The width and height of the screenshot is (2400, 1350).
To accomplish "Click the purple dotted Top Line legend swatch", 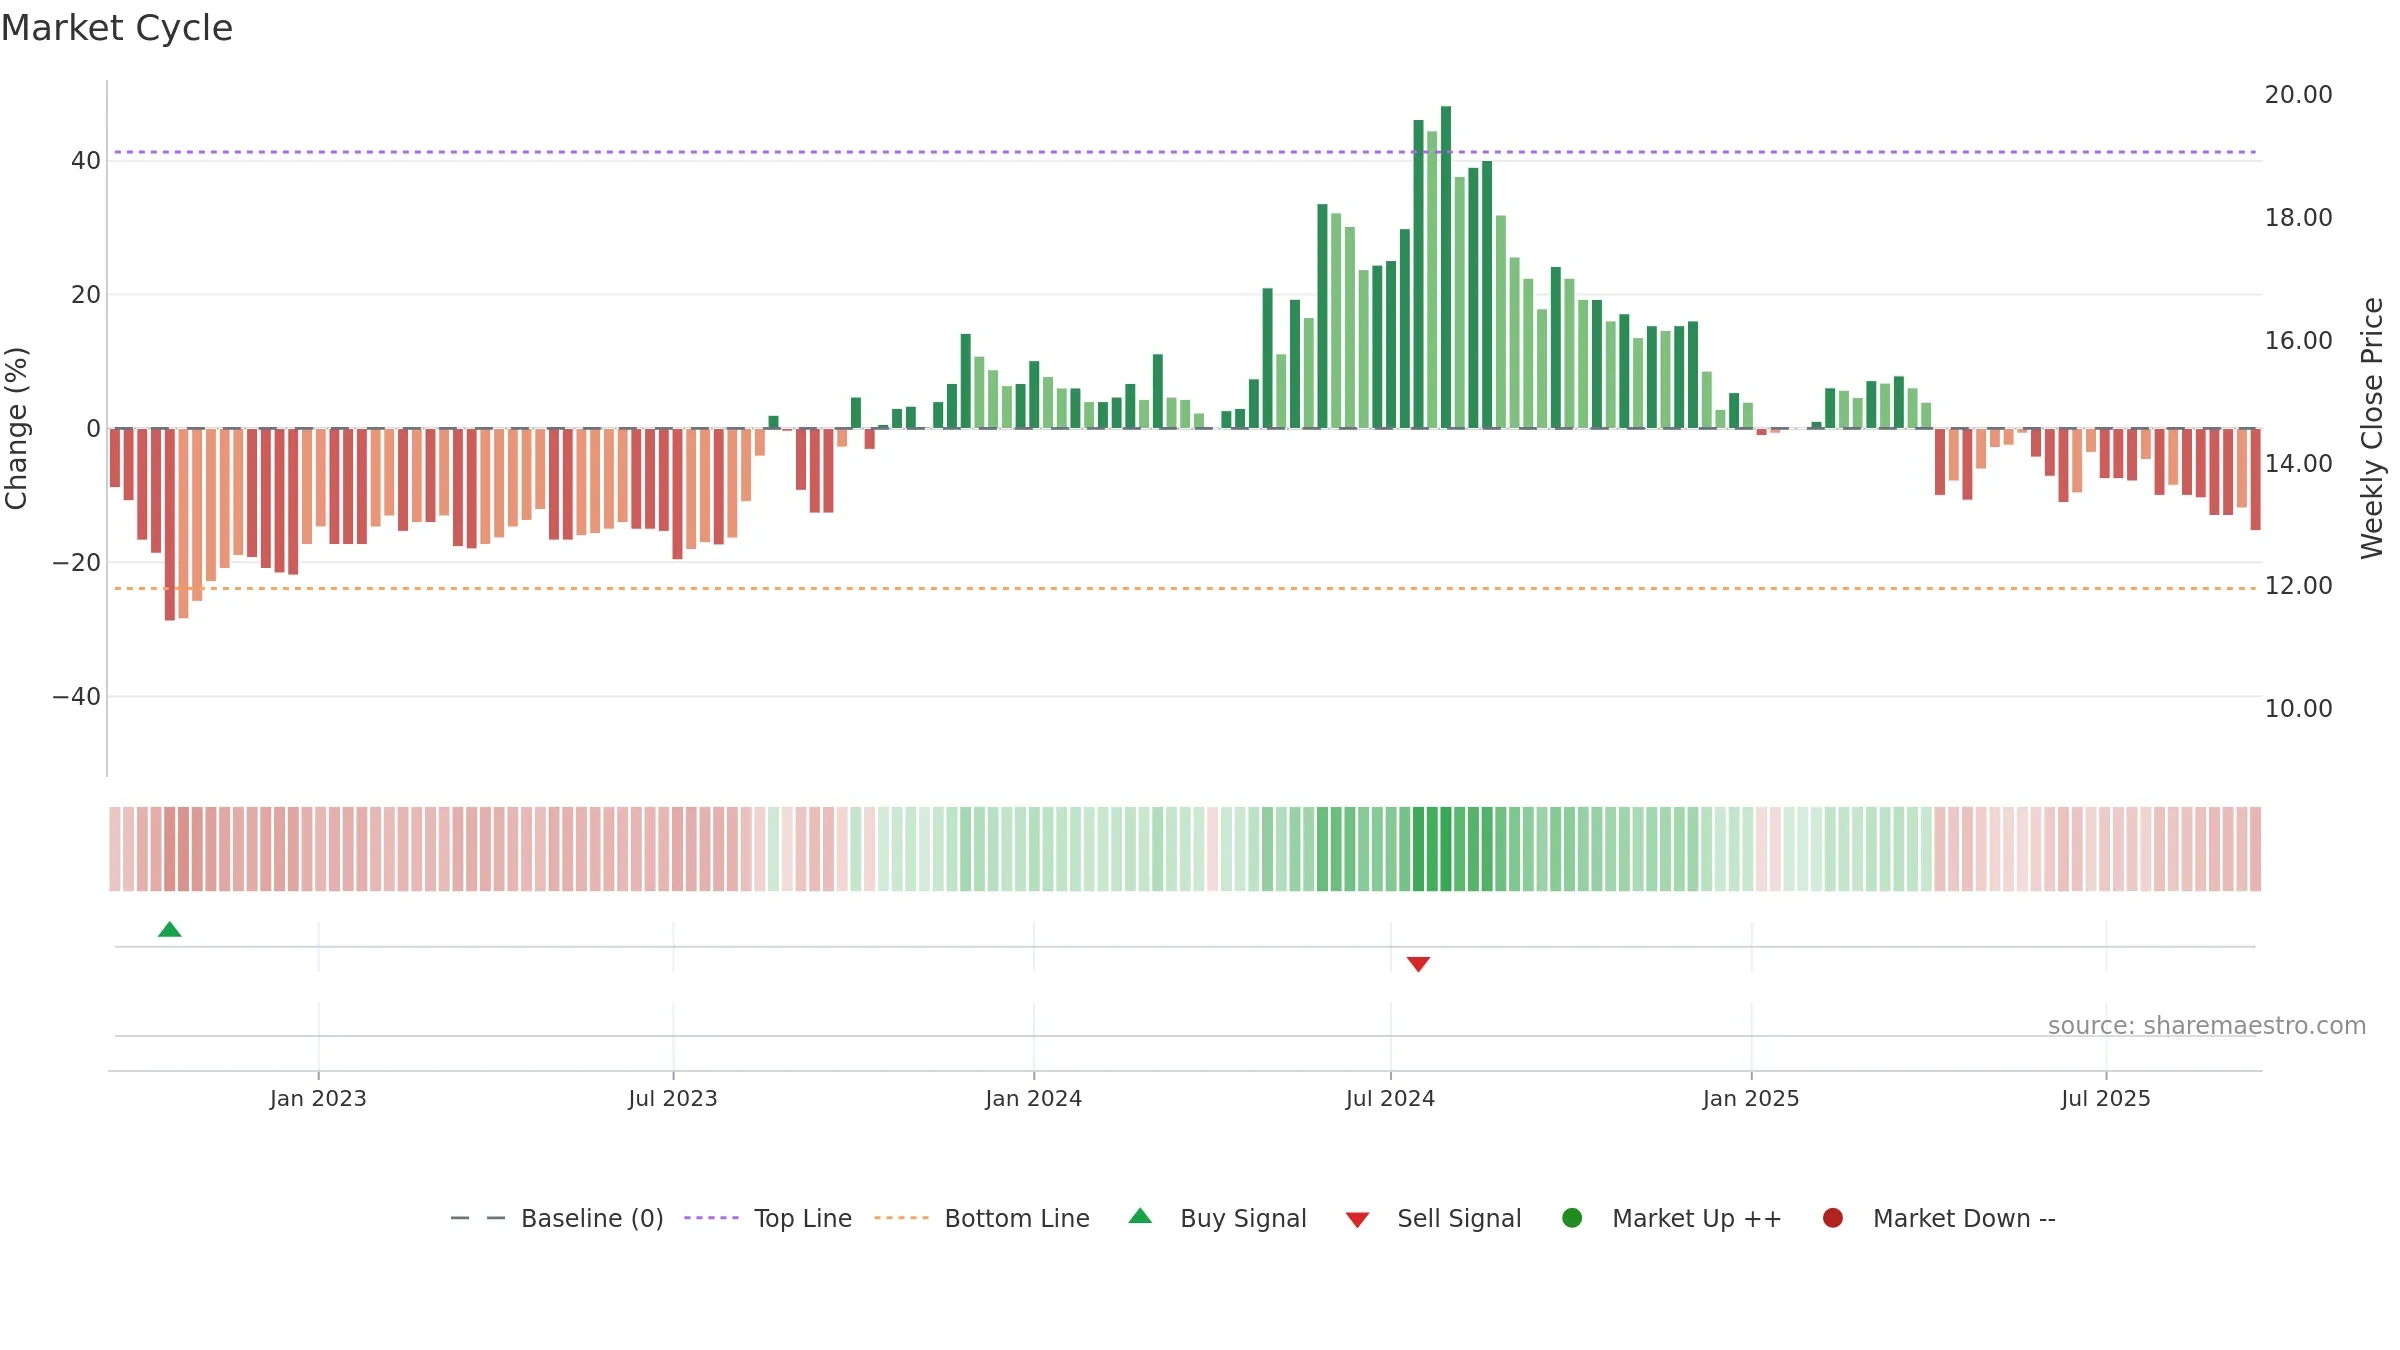I will tap(711, 1218).
